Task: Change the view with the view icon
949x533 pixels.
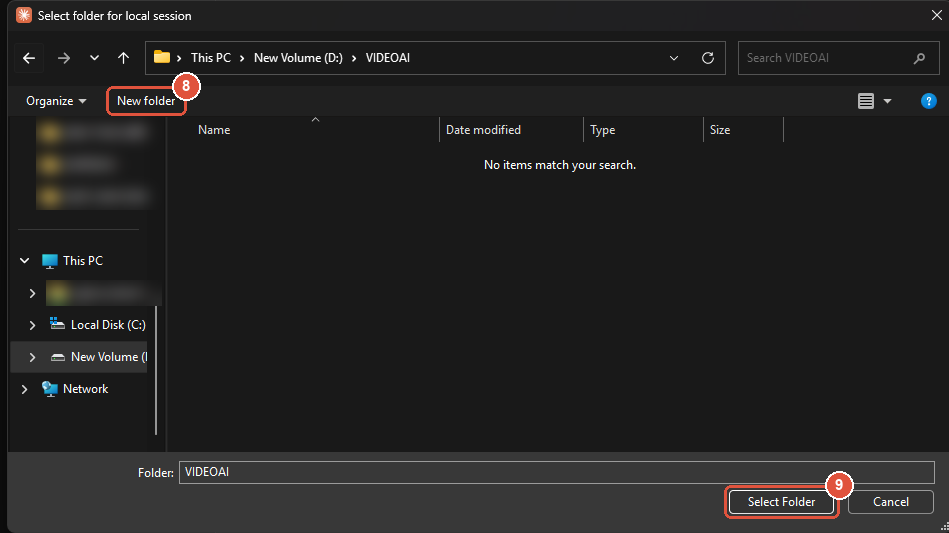Action: (x=865, y=101)
